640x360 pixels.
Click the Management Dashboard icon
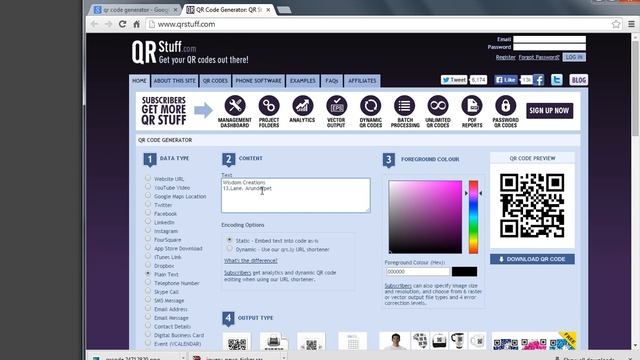point(235,106)
